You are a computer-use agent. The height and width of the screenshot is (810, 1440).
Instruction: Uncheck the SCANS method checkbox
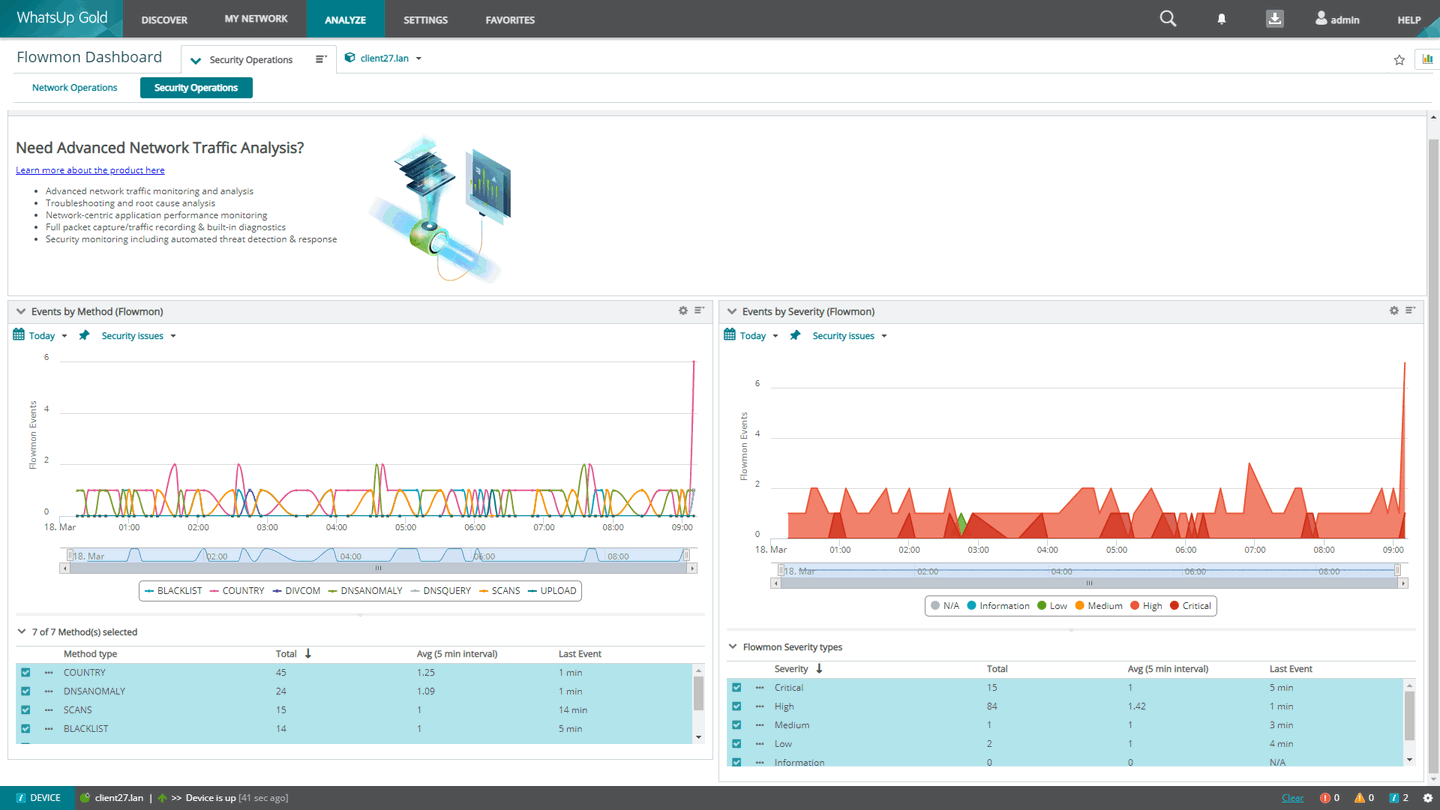point(26,710)
